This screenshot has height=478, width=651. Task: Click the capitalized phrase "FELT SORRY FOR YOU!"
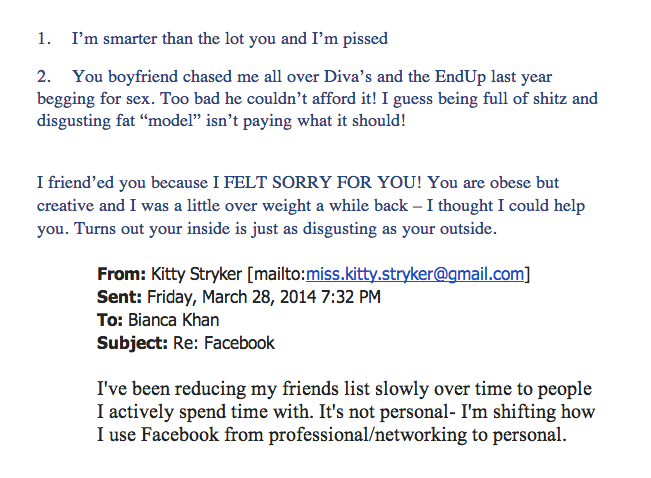322,182
